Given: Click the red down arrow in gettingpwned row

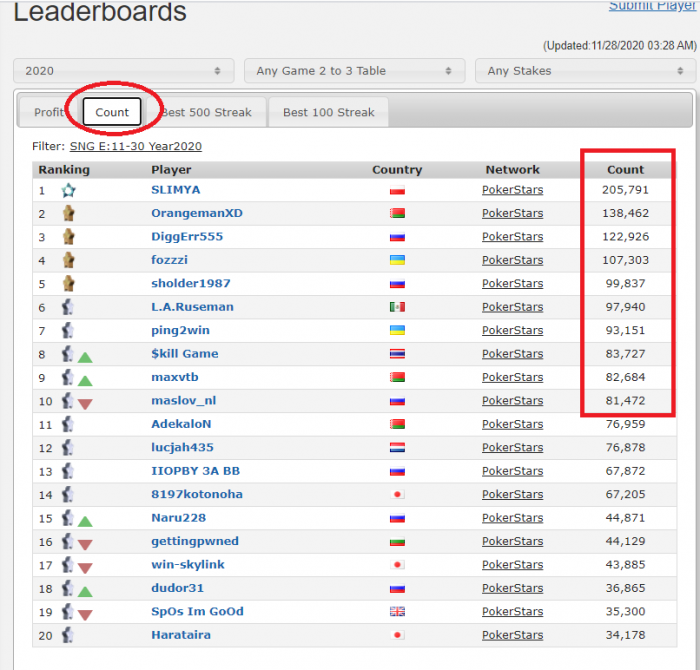Looking at the screenshot, I should click(85, 545).
